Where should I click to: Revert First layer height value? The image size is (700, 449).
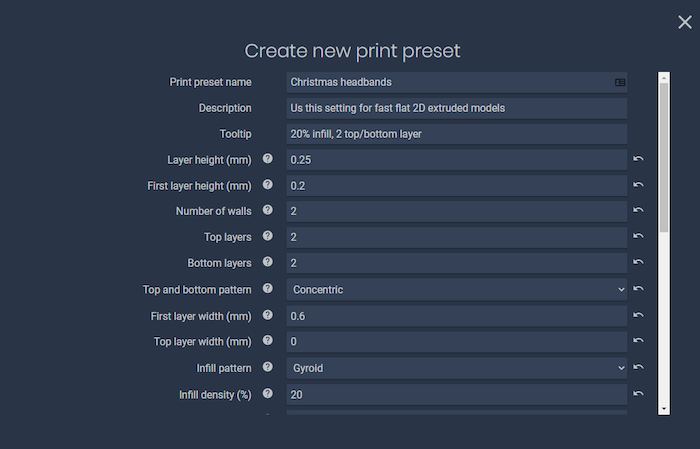(638, 185)
